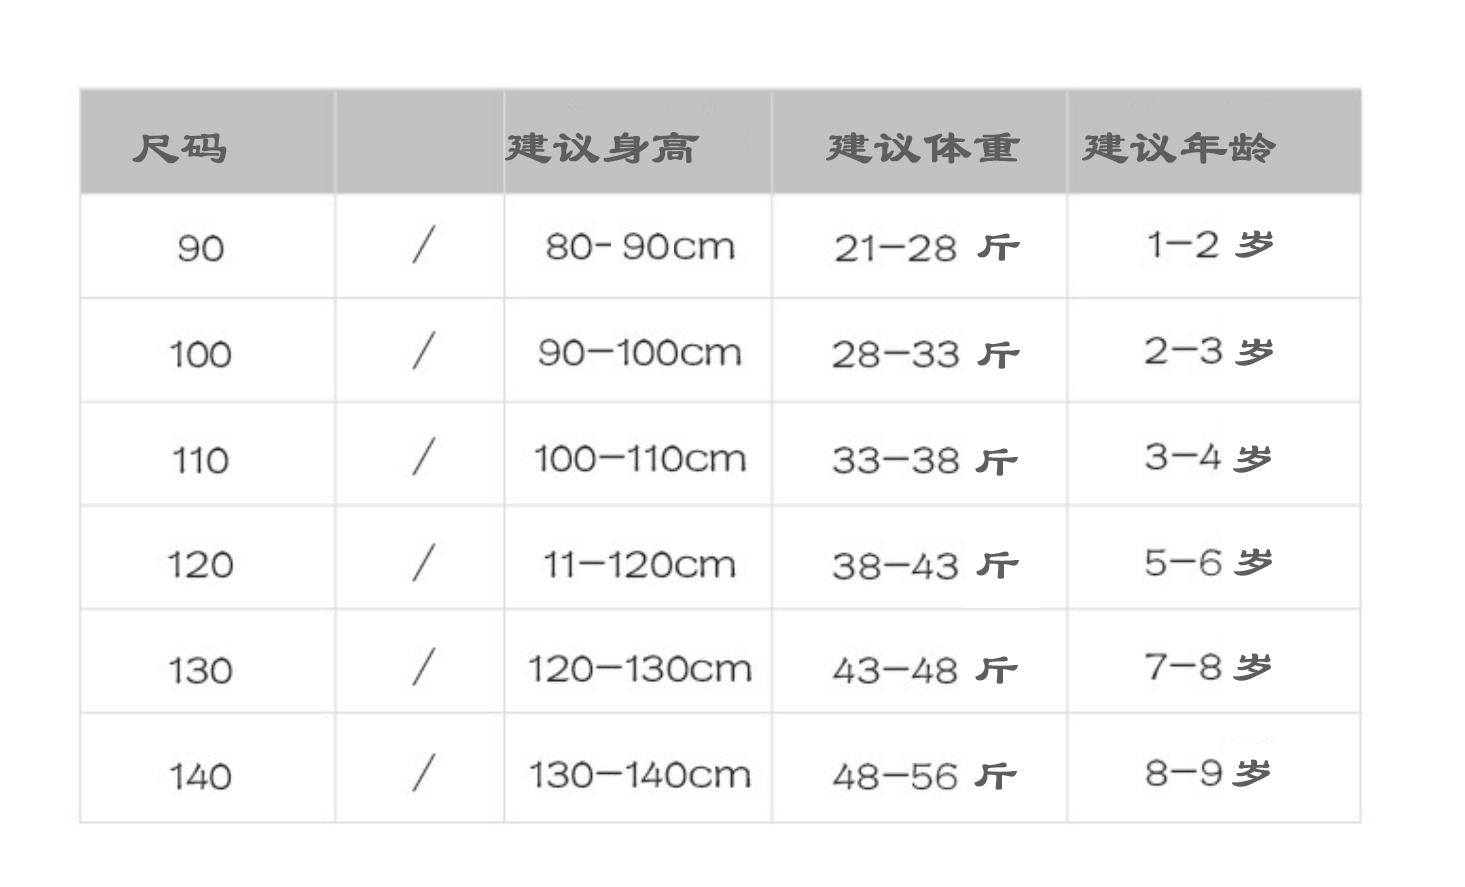Select the 建议体重 column header
This screenshot has width=1465, height=887.
922,148
